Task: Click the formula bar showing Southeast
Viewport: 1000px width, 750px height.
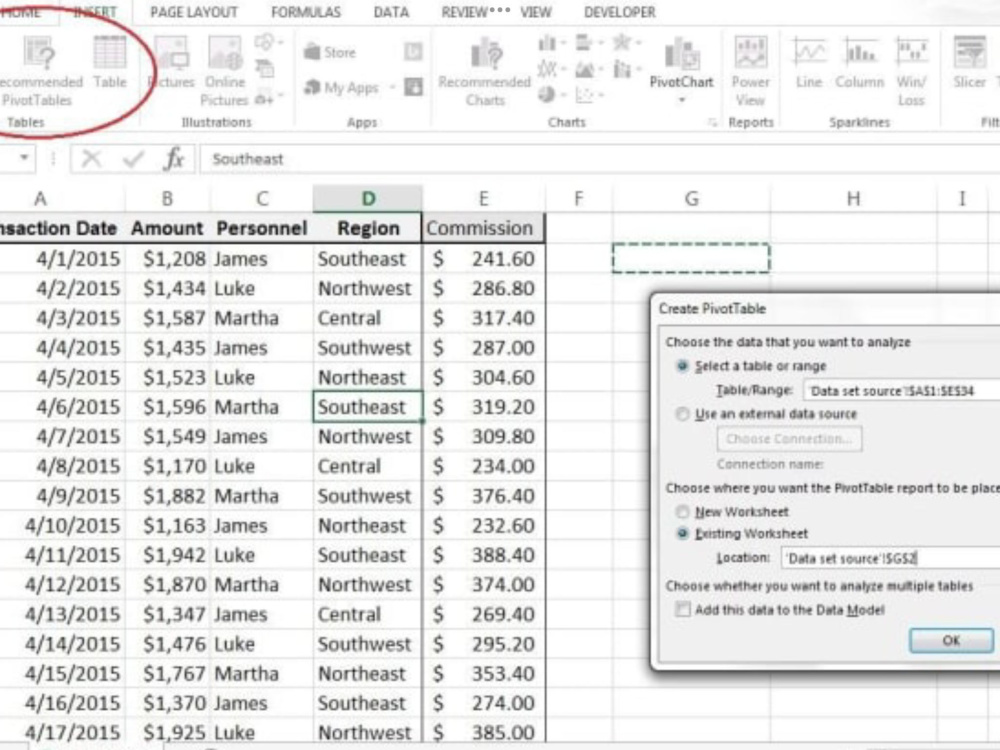Action: pyautogui.click(x=599, y=159)
